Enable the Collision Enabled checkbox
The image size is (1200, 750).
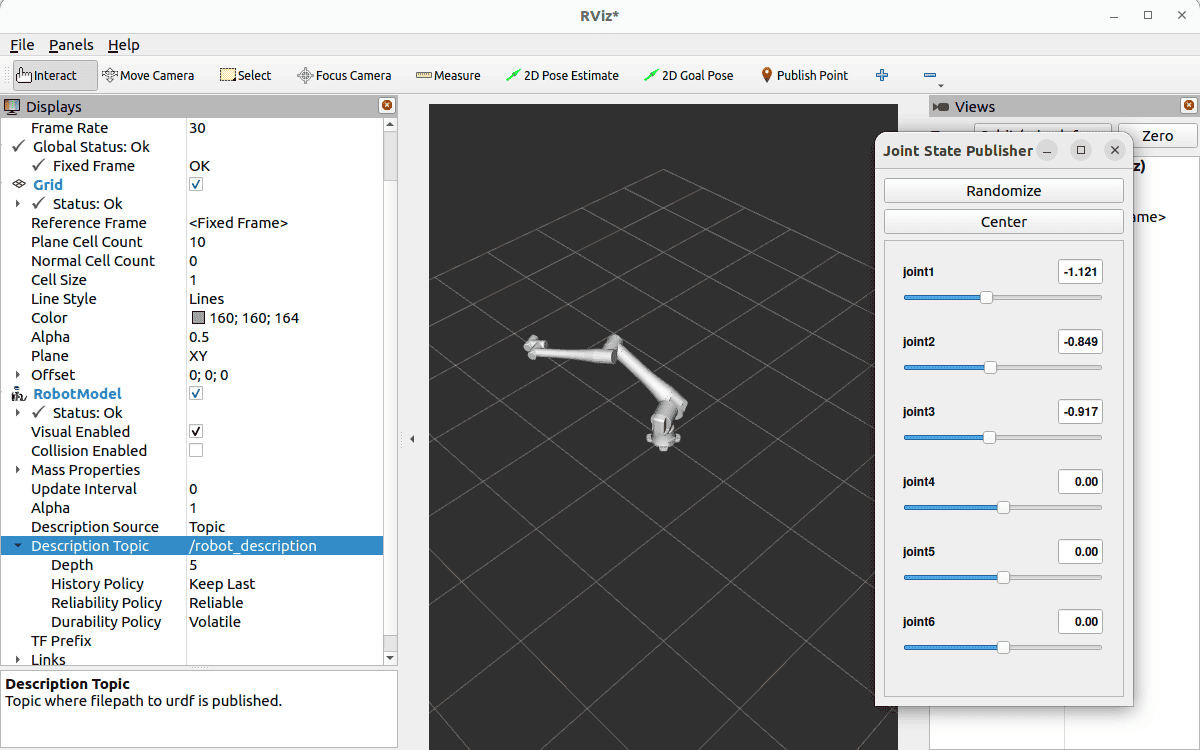(x=196, y=451)
